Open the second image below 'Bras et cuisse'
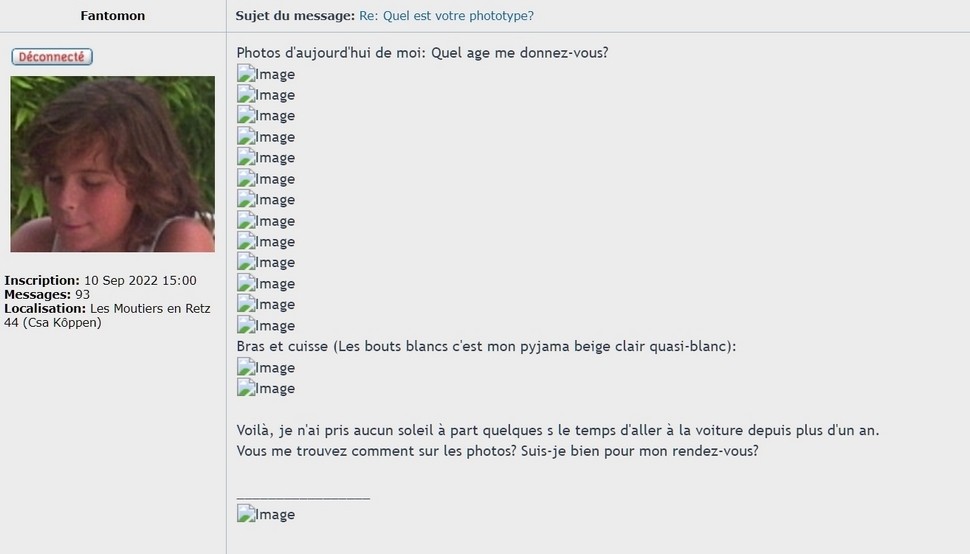Screen dimensions: 970x554 click(266, 389)
